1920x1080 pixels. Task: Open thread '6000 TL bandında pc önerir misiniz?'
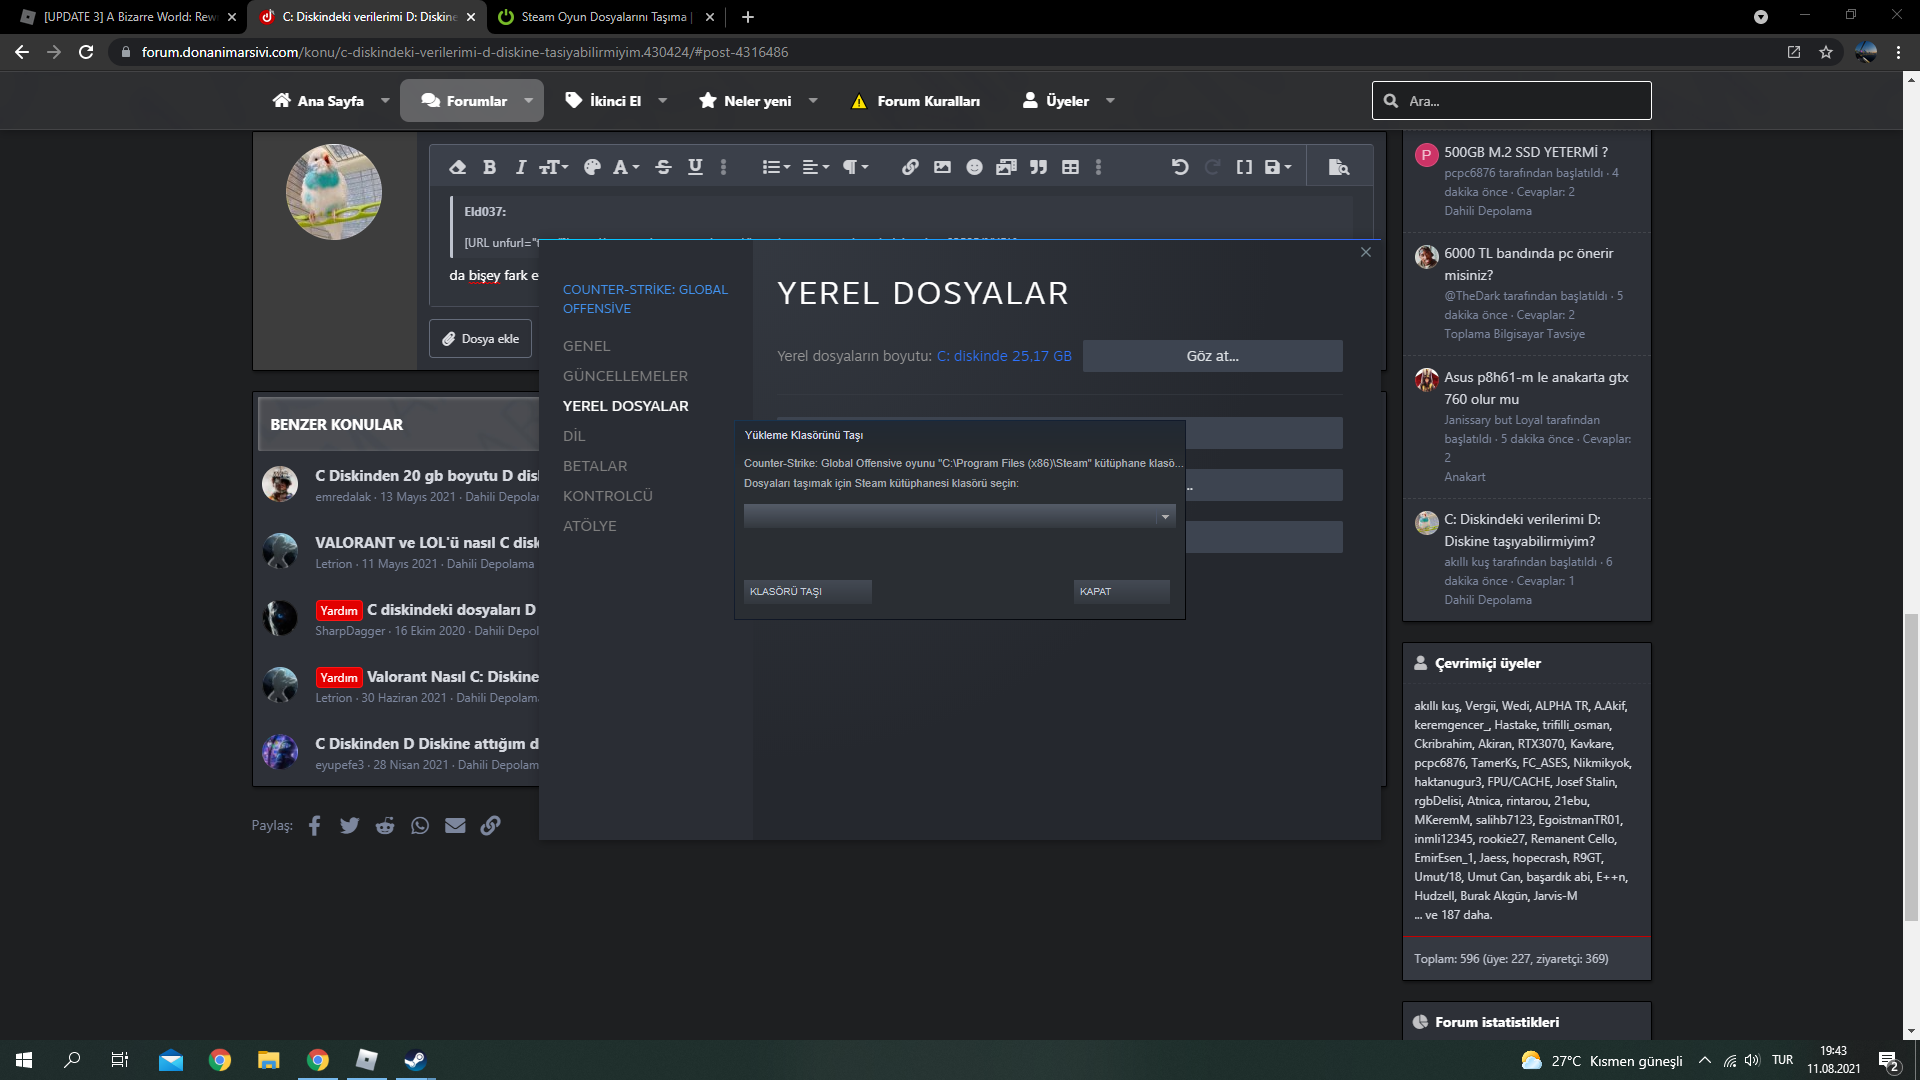1528,264
